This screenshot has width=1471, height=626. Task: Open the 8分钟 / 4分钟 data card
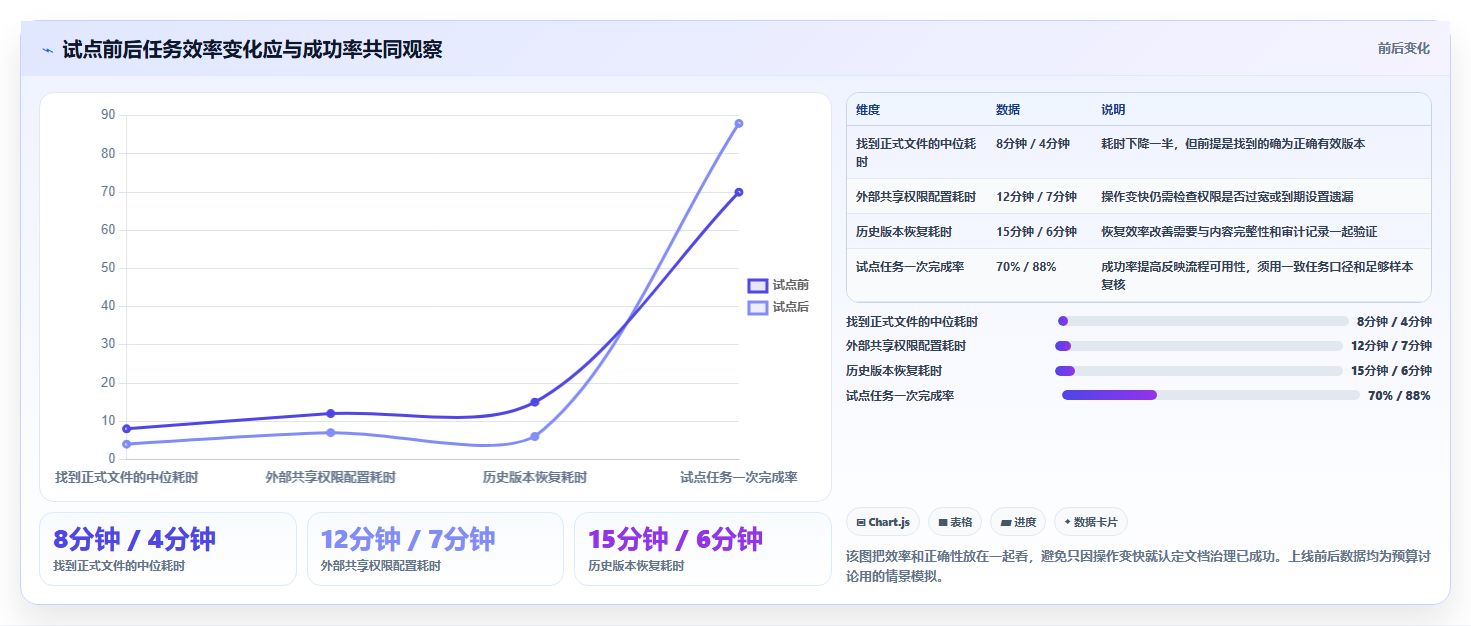(x=168, y=549)
